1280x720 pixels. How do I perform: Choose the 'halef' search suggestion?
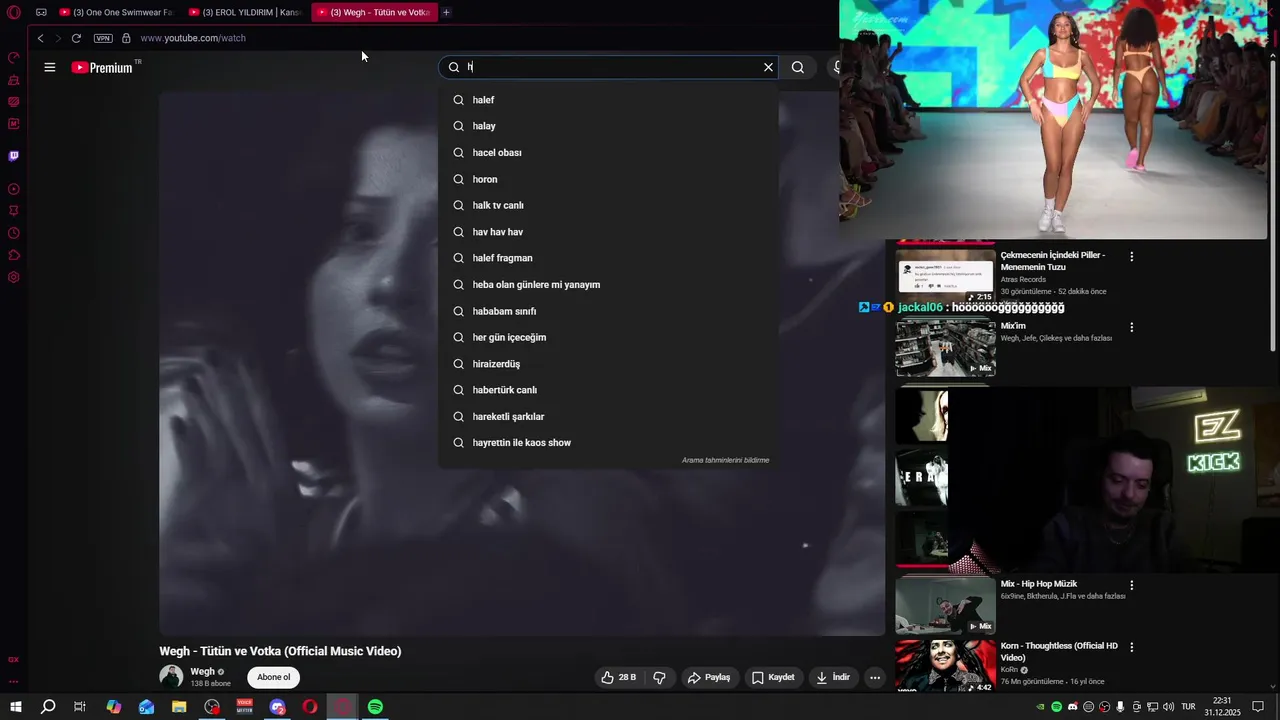tap(608, 100)
